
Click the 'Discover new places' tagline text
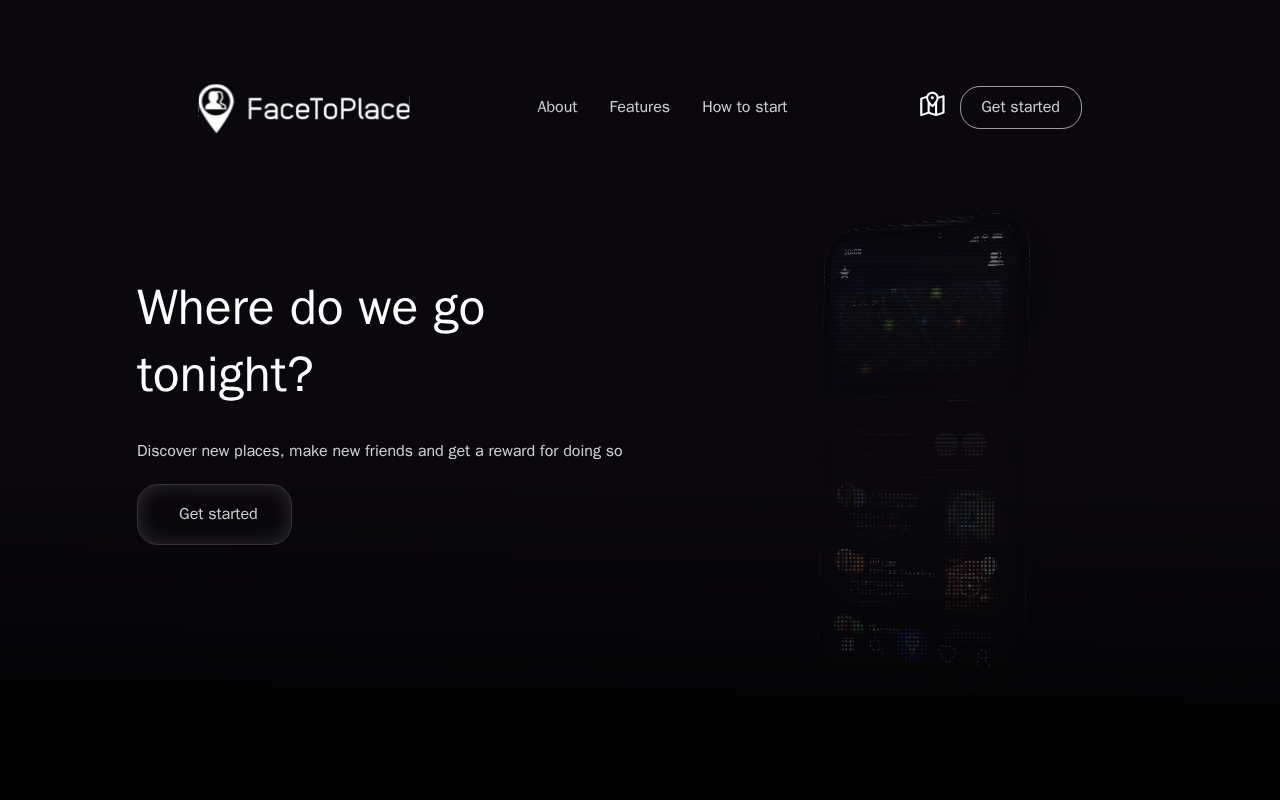click(380, 451)
